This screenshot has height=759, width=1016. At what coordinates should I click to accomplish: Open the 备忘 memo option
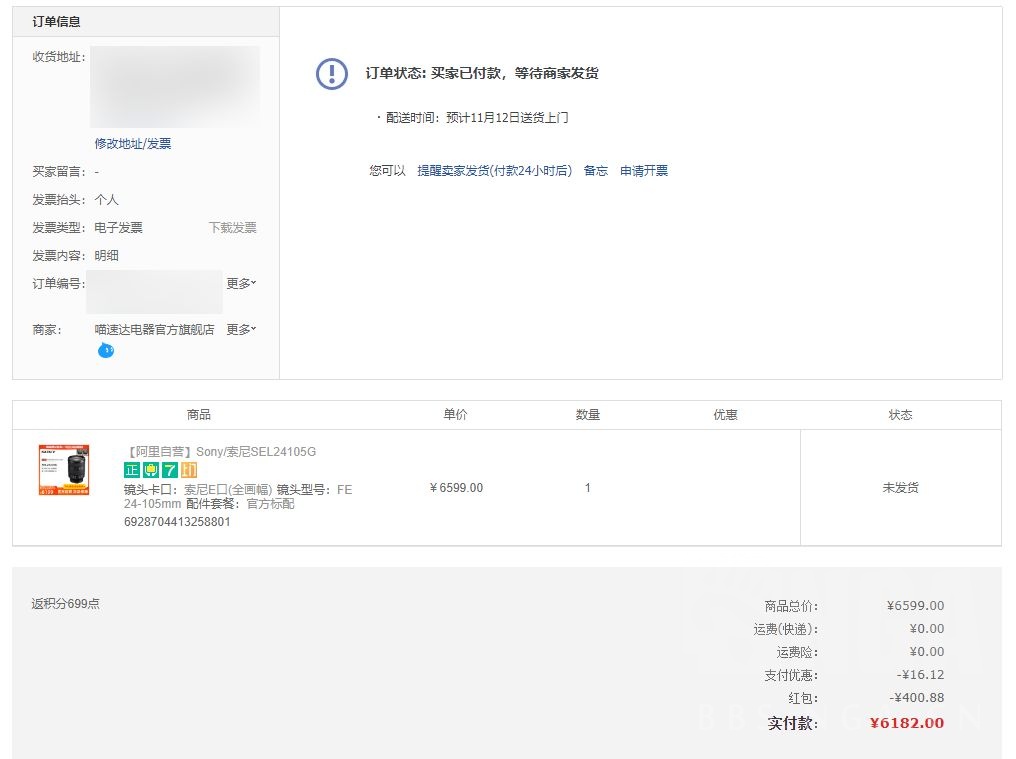(595, 170)
